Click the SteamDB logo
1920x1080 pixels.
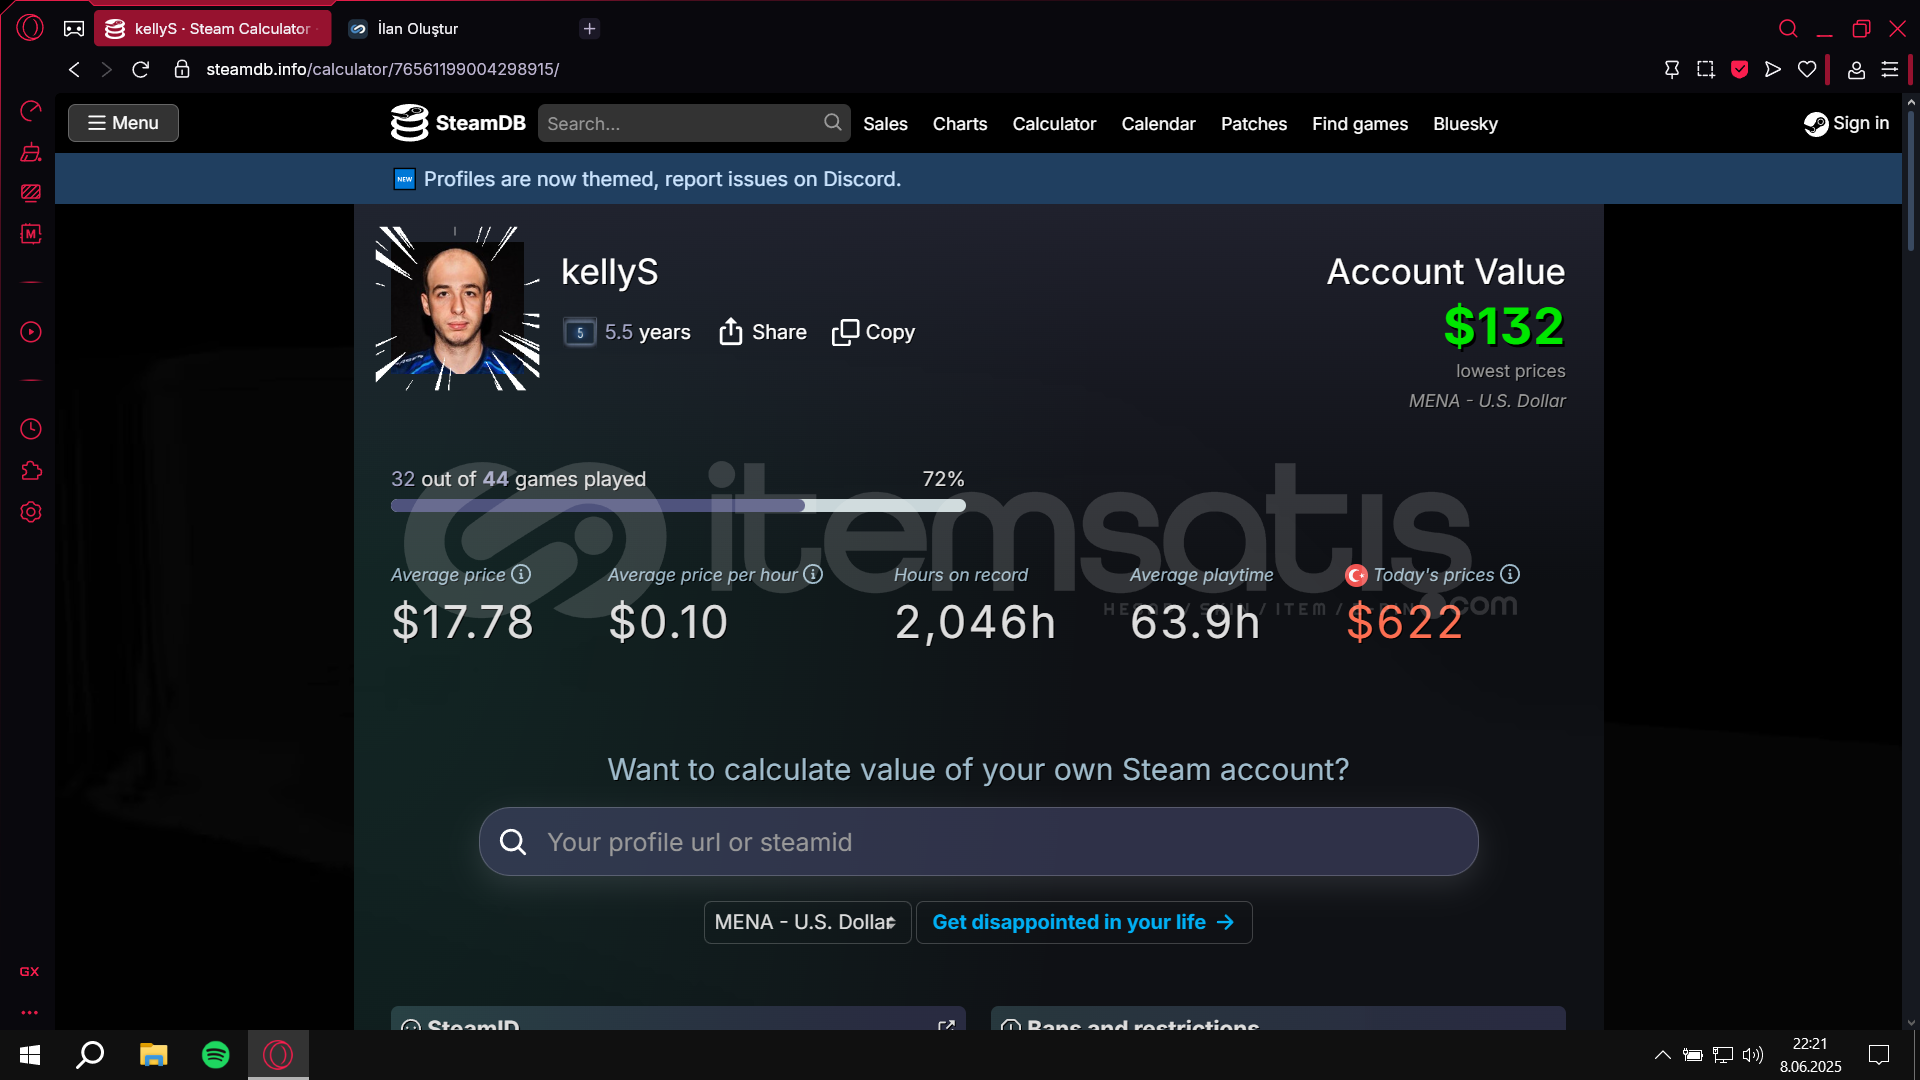coord(458,123)
